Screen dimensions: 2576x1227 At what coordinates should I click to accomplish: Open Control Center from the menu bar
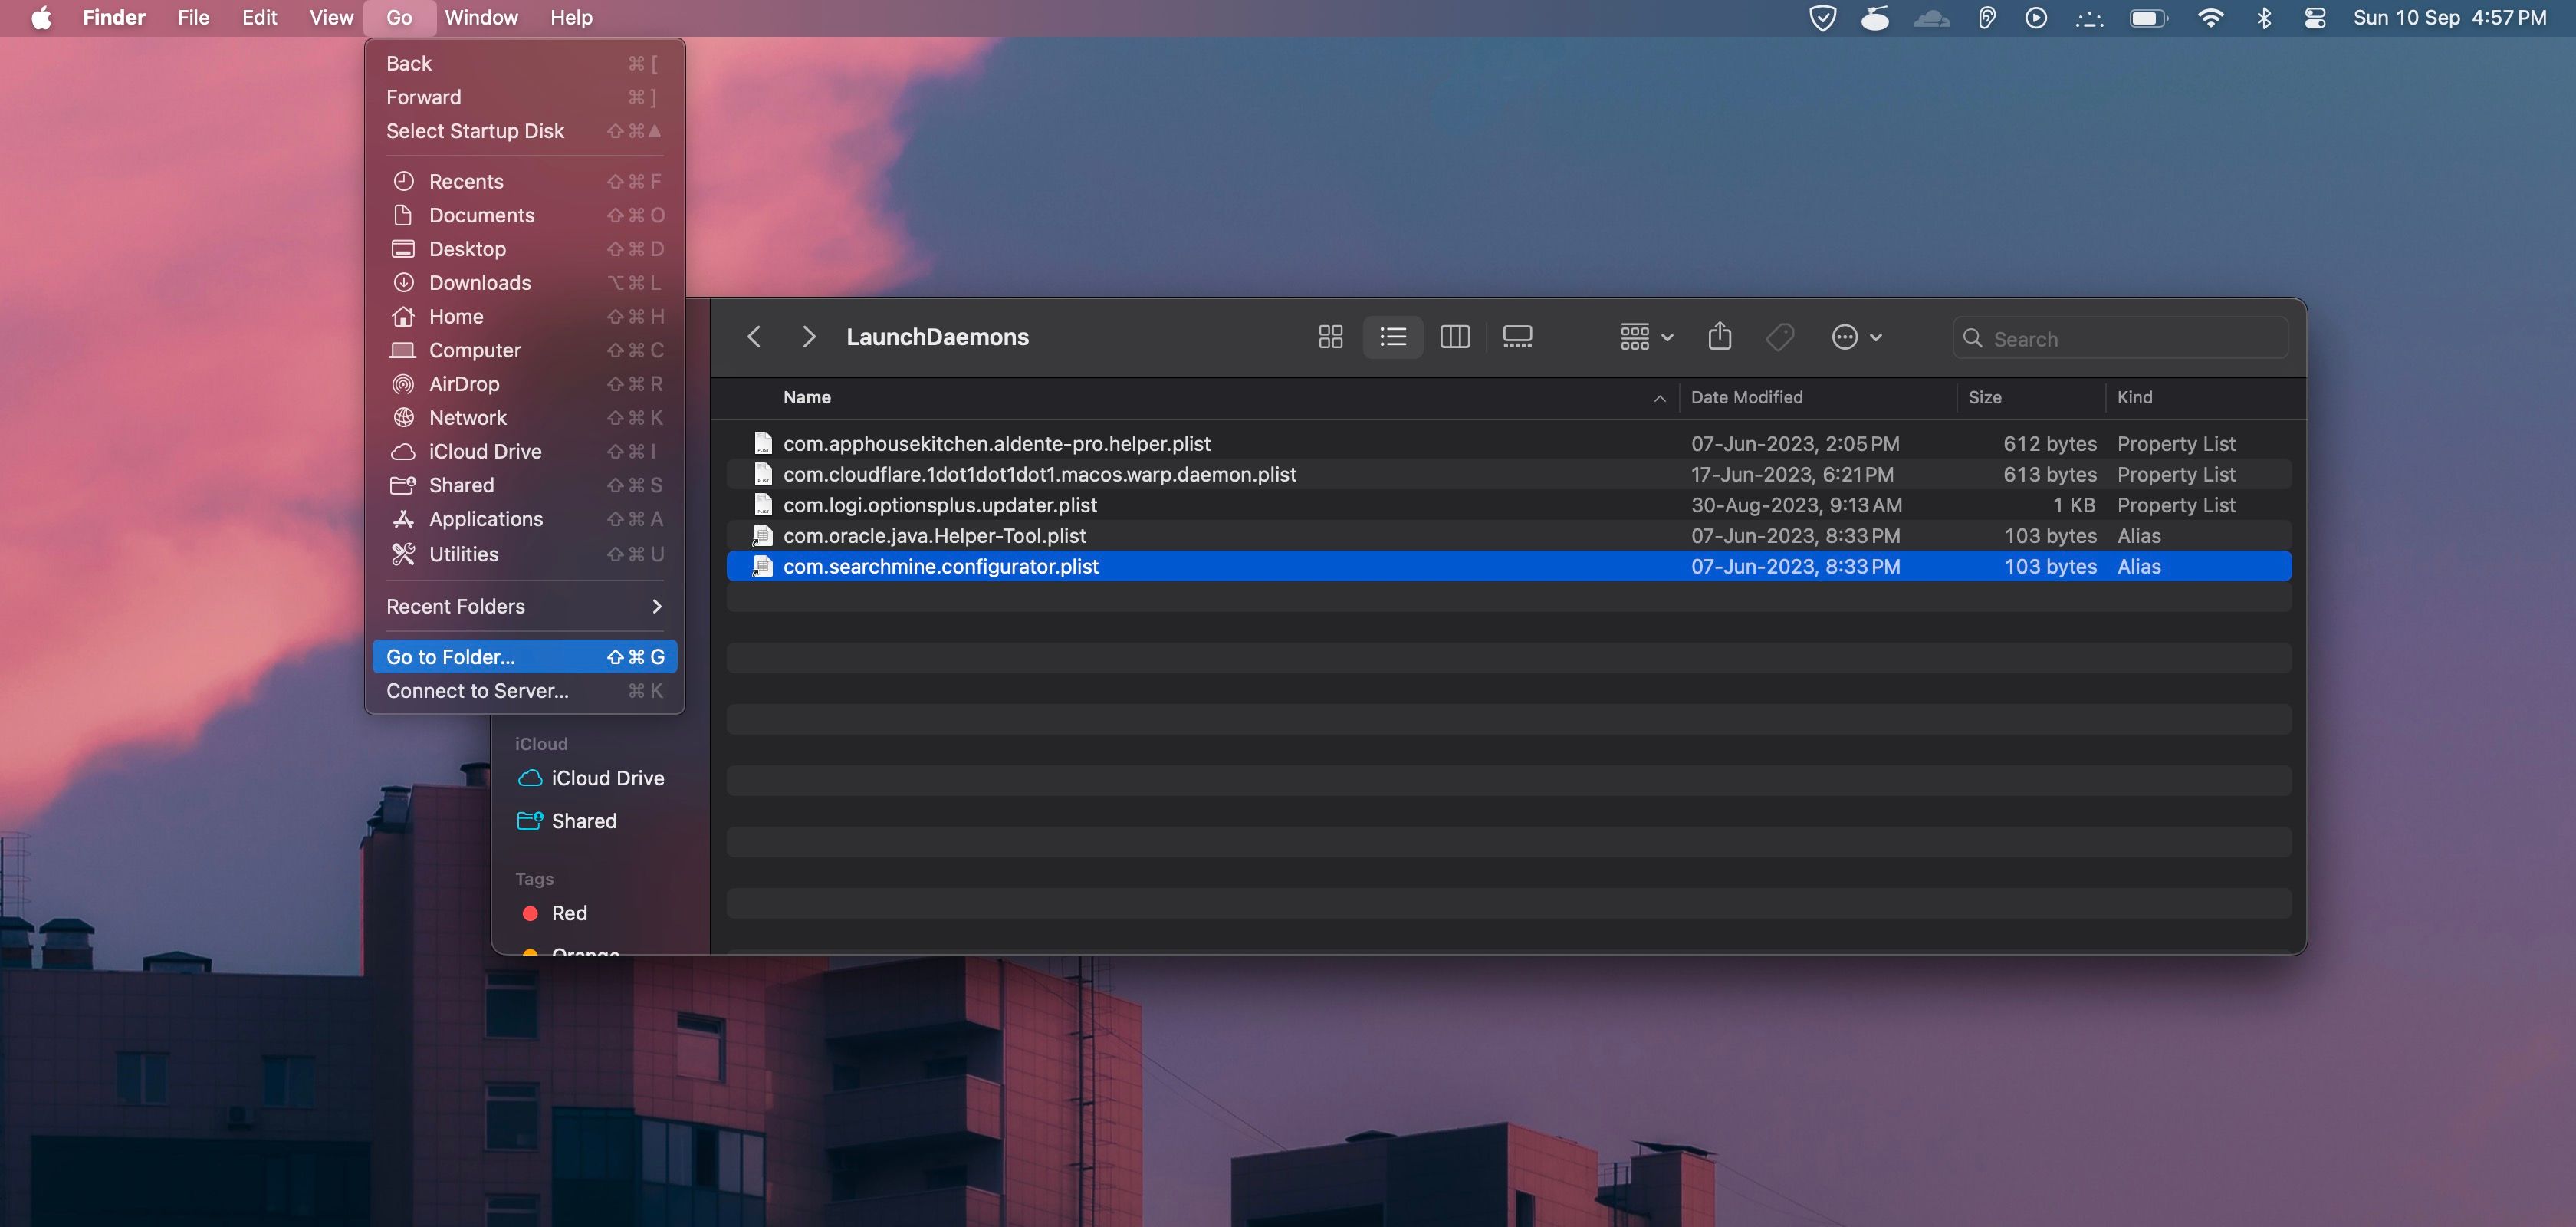click(x=2316, y=17)
